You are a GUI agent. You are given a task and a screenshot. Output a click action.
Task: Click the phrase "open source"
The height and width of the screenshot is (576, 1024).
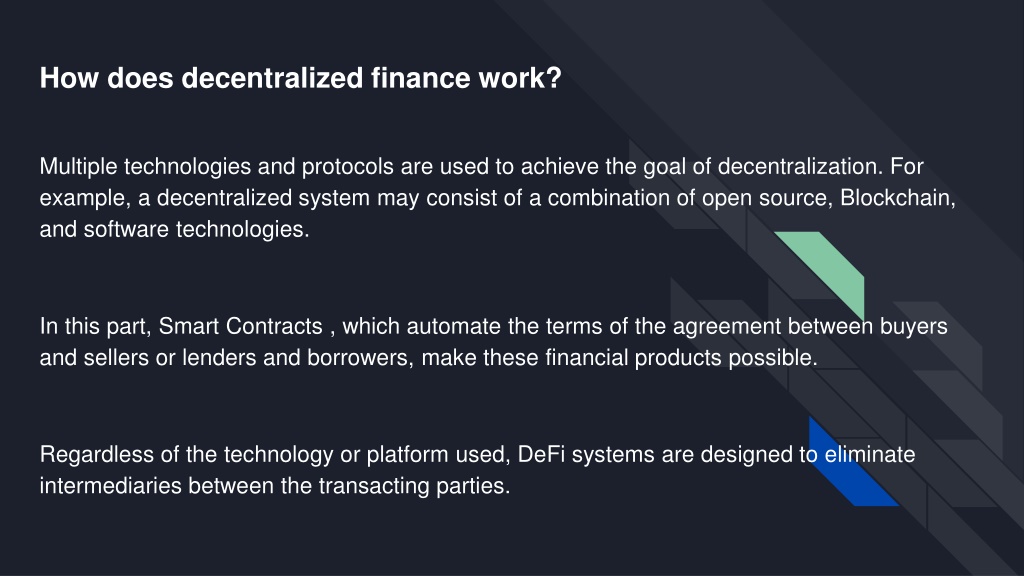(767, 197)
